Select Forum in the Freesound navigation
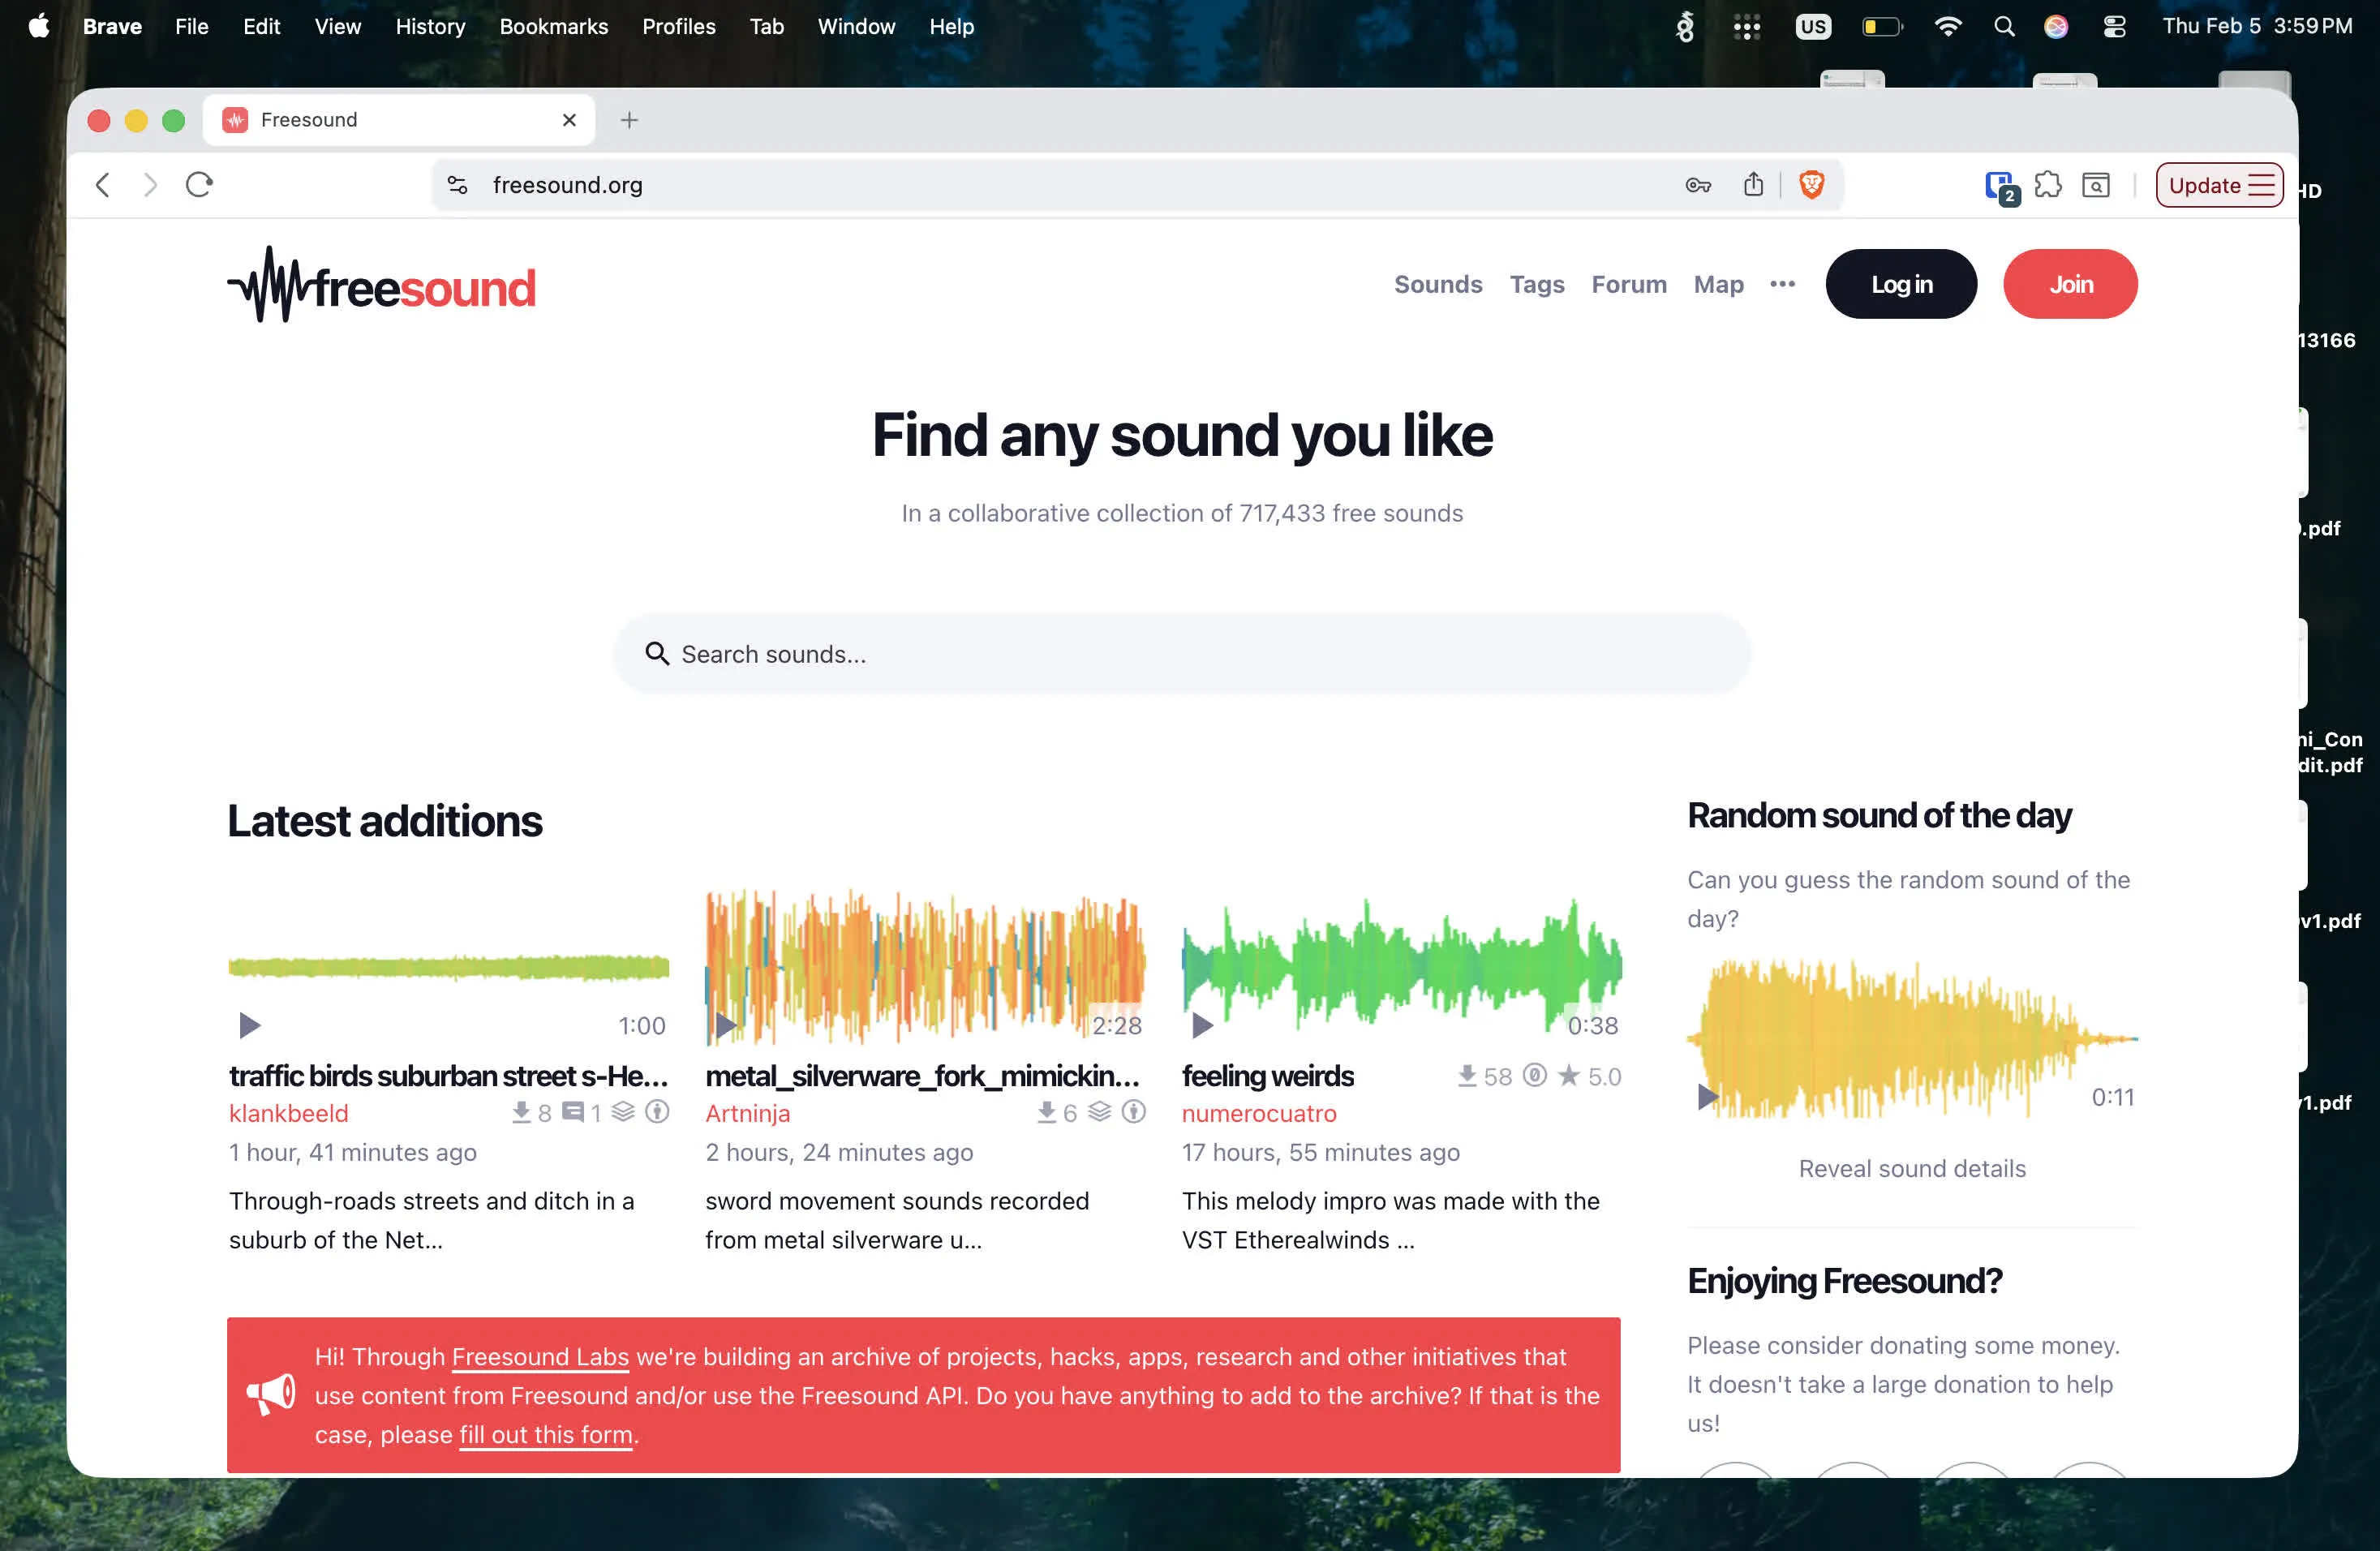The height and width of the screenshot is (1551, 2380). tap(1628, 284)
